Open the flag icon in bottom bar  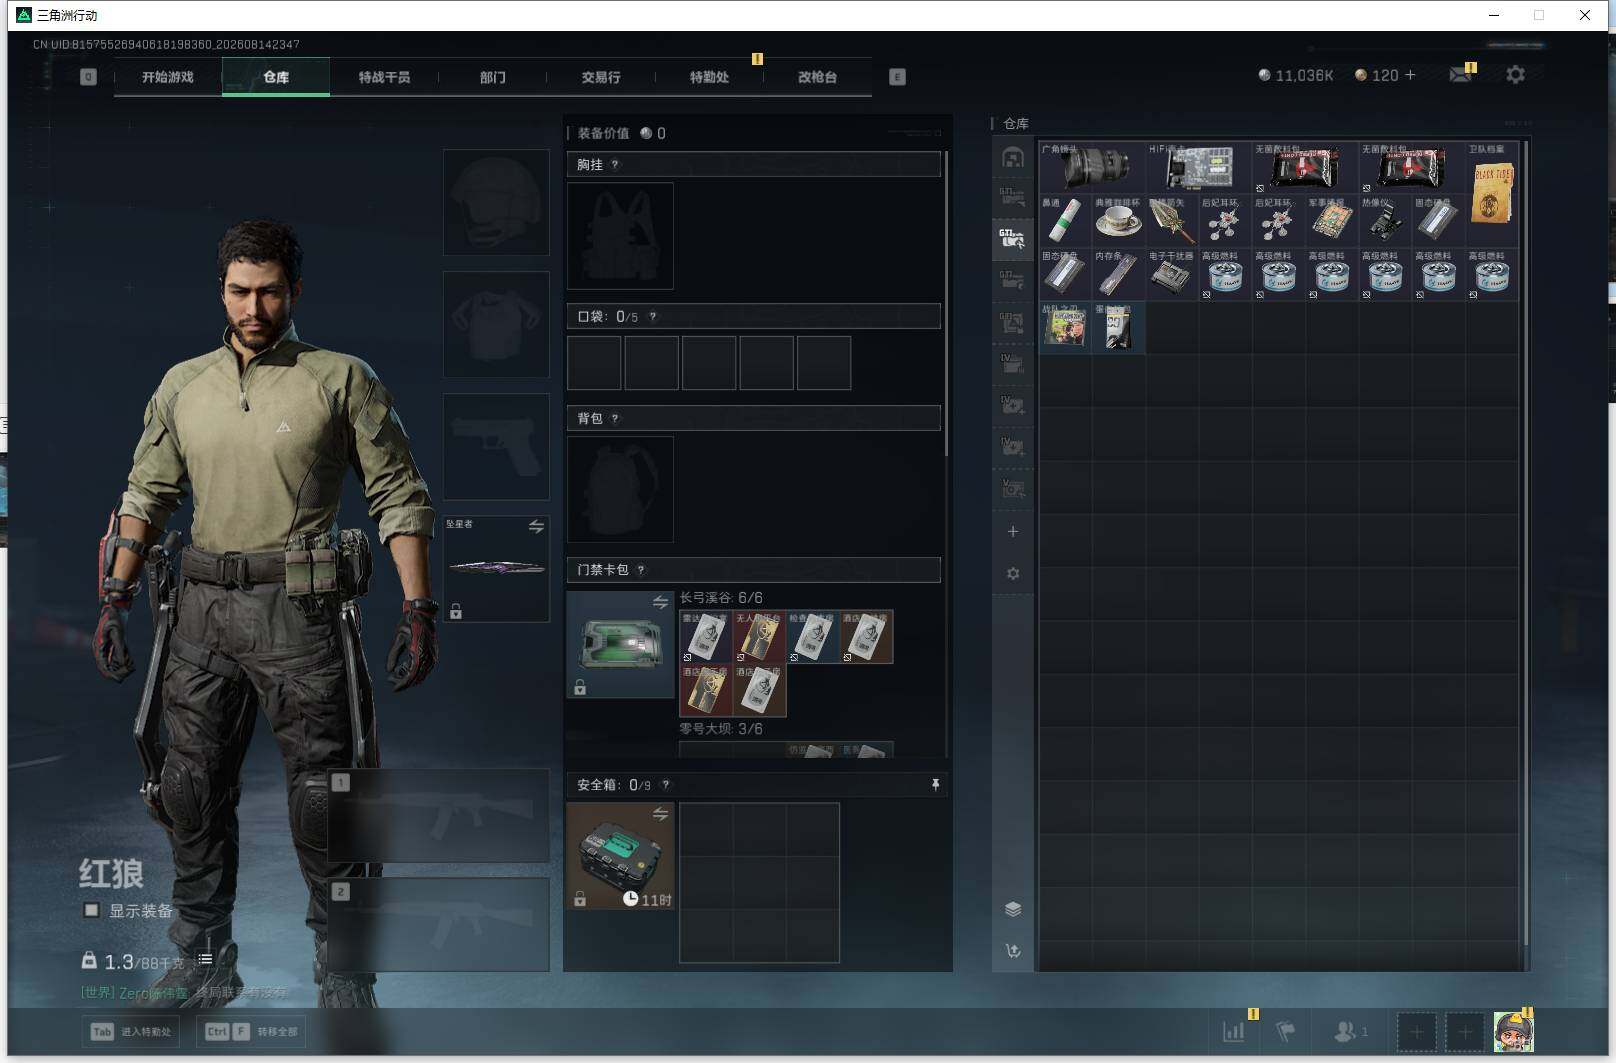point(1286,1031)
